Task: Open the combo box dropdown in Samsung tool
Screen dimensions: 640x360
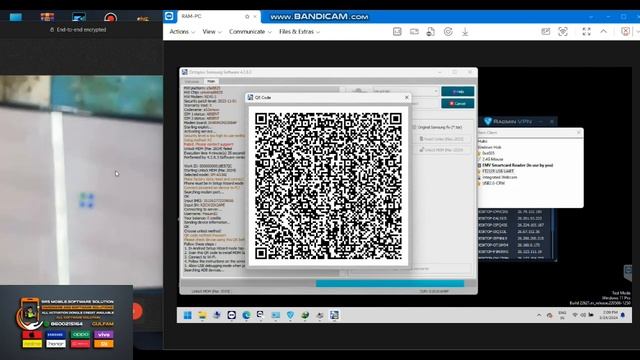Action: point(436,91)
